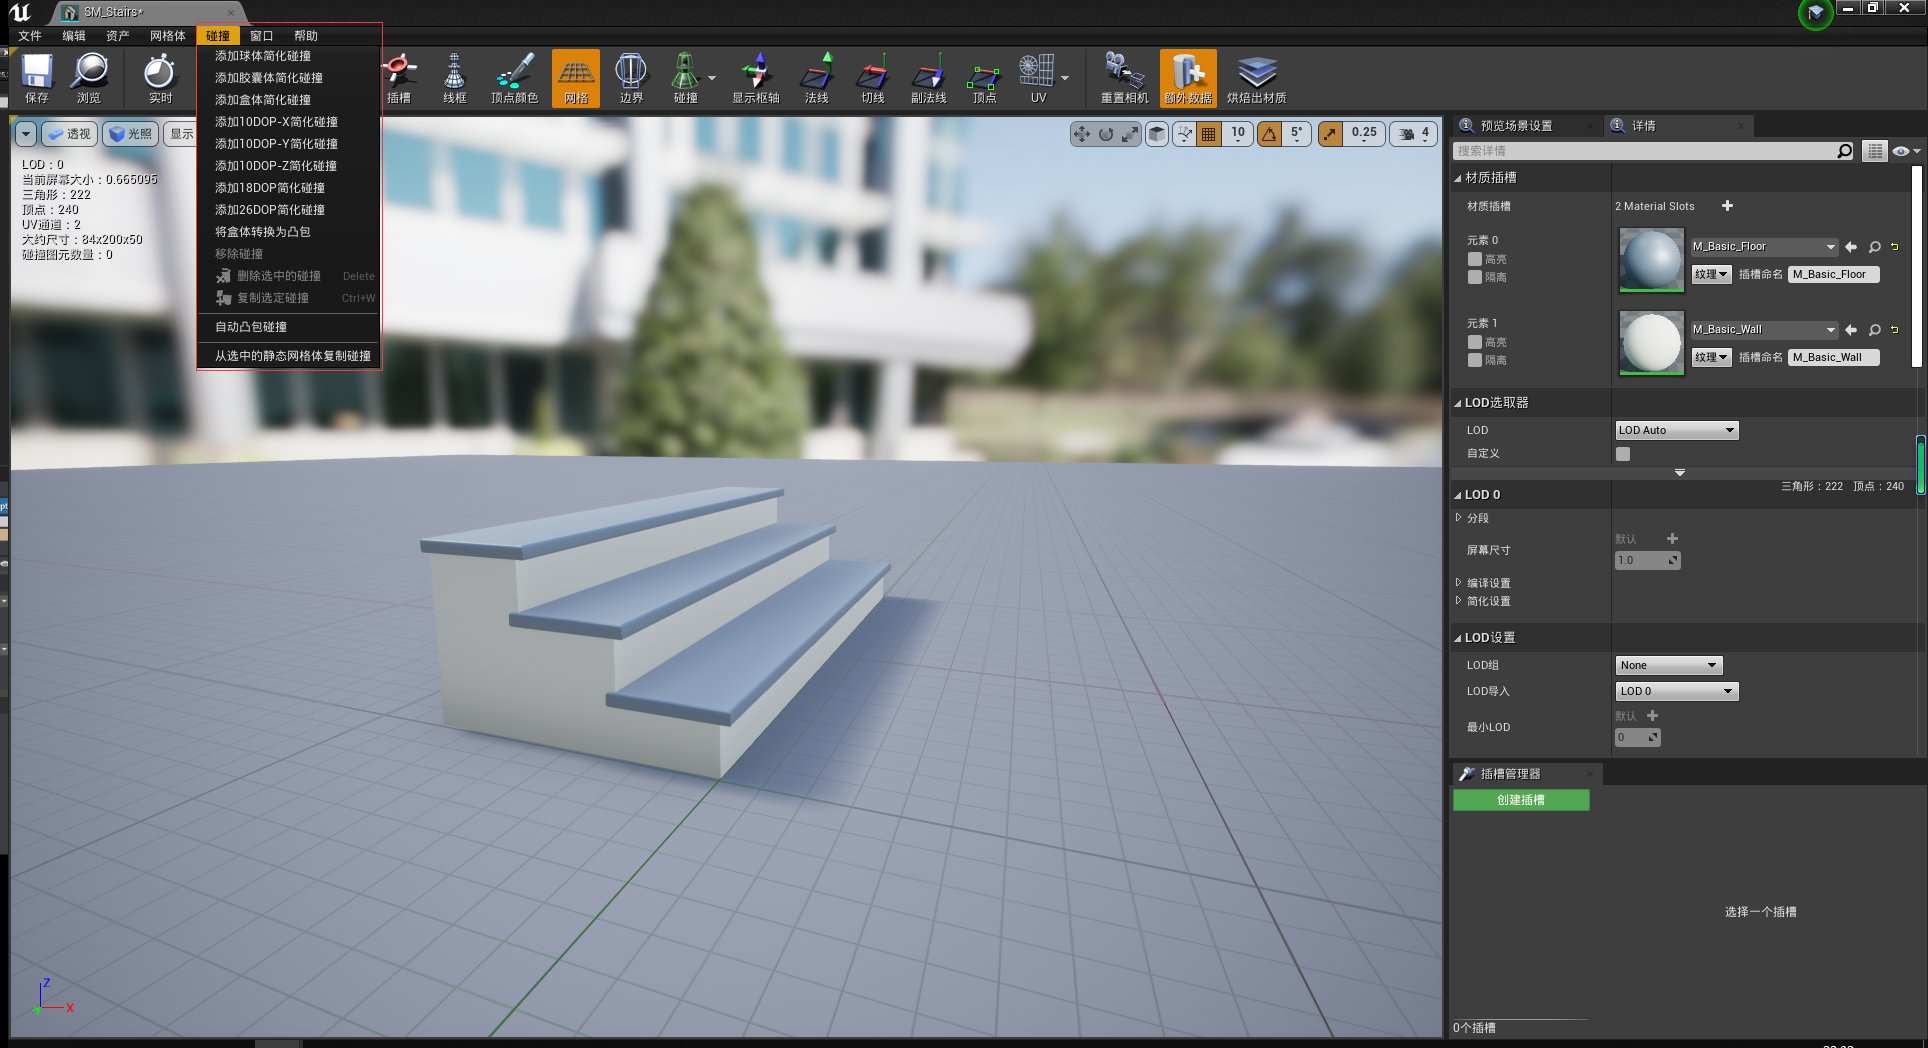Toggle the UV toolbar icon
The image size is (1928, 1048).
click(x=1038, y=78)
